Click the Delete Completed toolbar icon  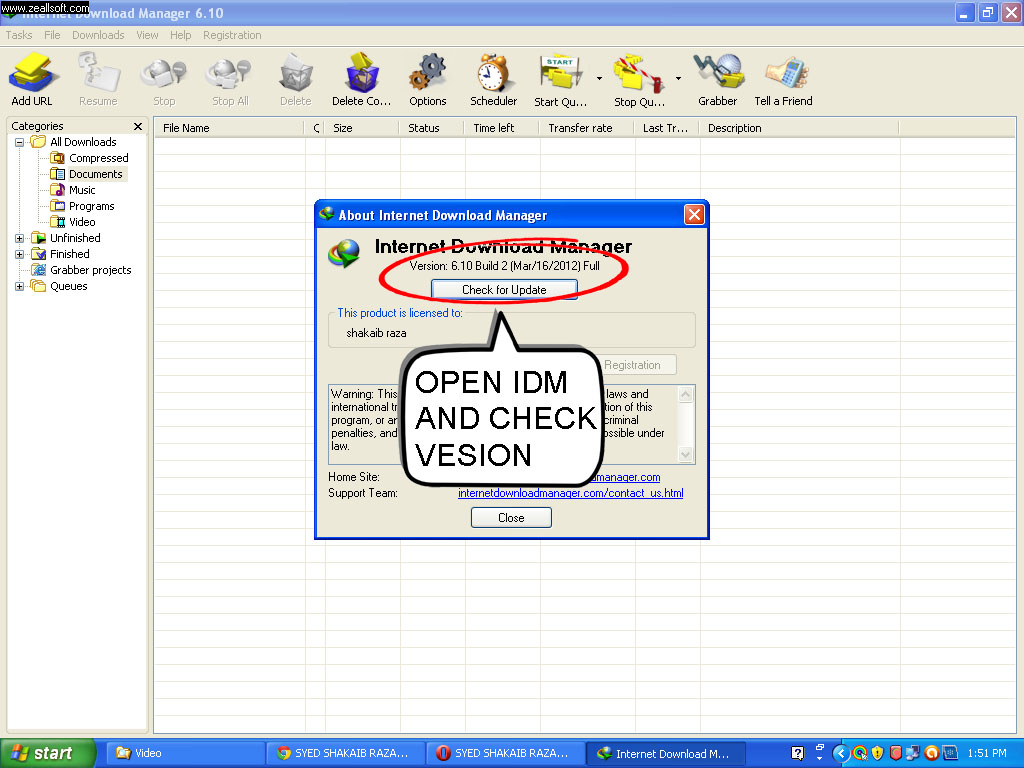click(x=361, y=80)
